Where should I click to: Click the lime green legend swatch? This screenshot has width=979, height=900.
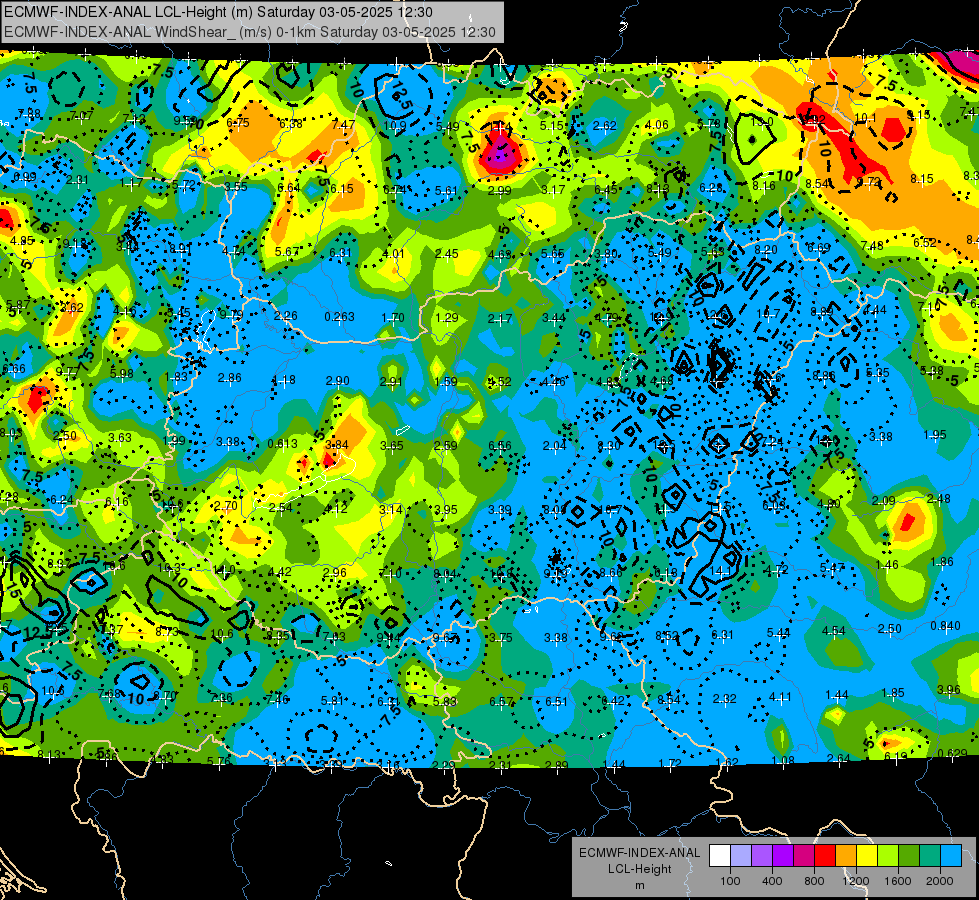(x=888, y=856)
